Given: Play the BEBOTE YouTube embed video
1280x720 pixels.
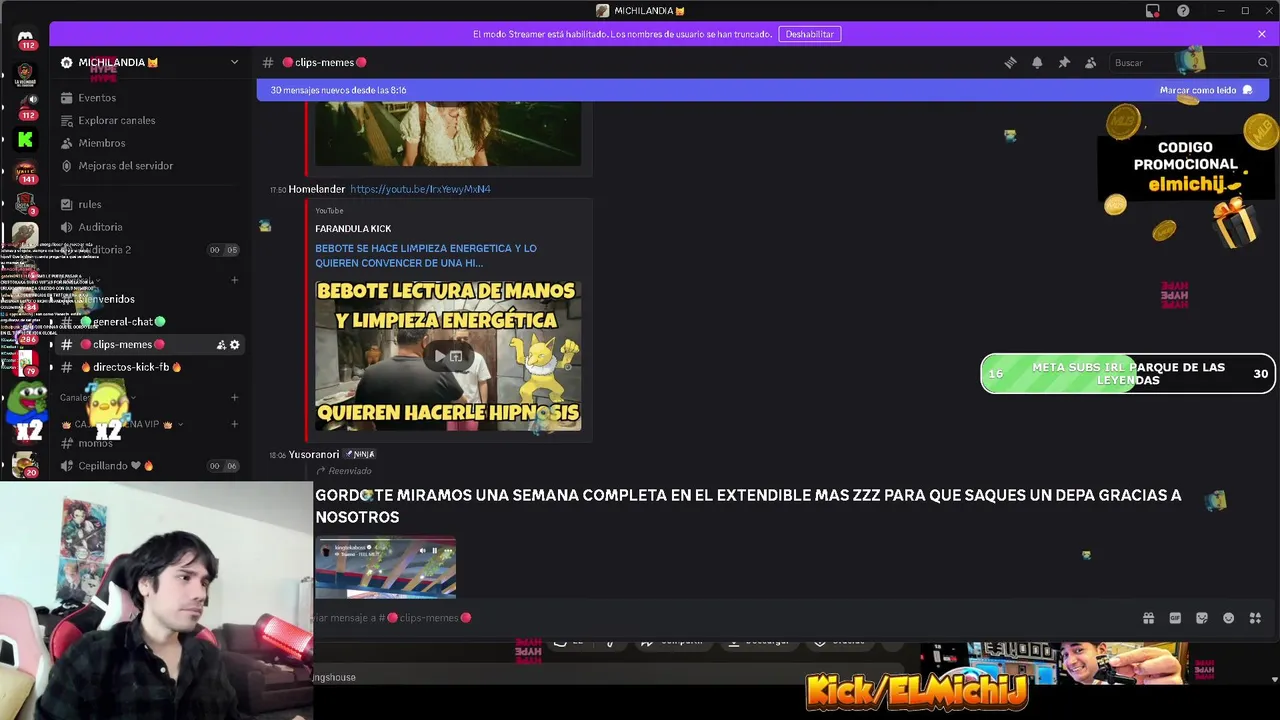Looking at the screenshot, I should pyautogui.click(x=441, y=356).
